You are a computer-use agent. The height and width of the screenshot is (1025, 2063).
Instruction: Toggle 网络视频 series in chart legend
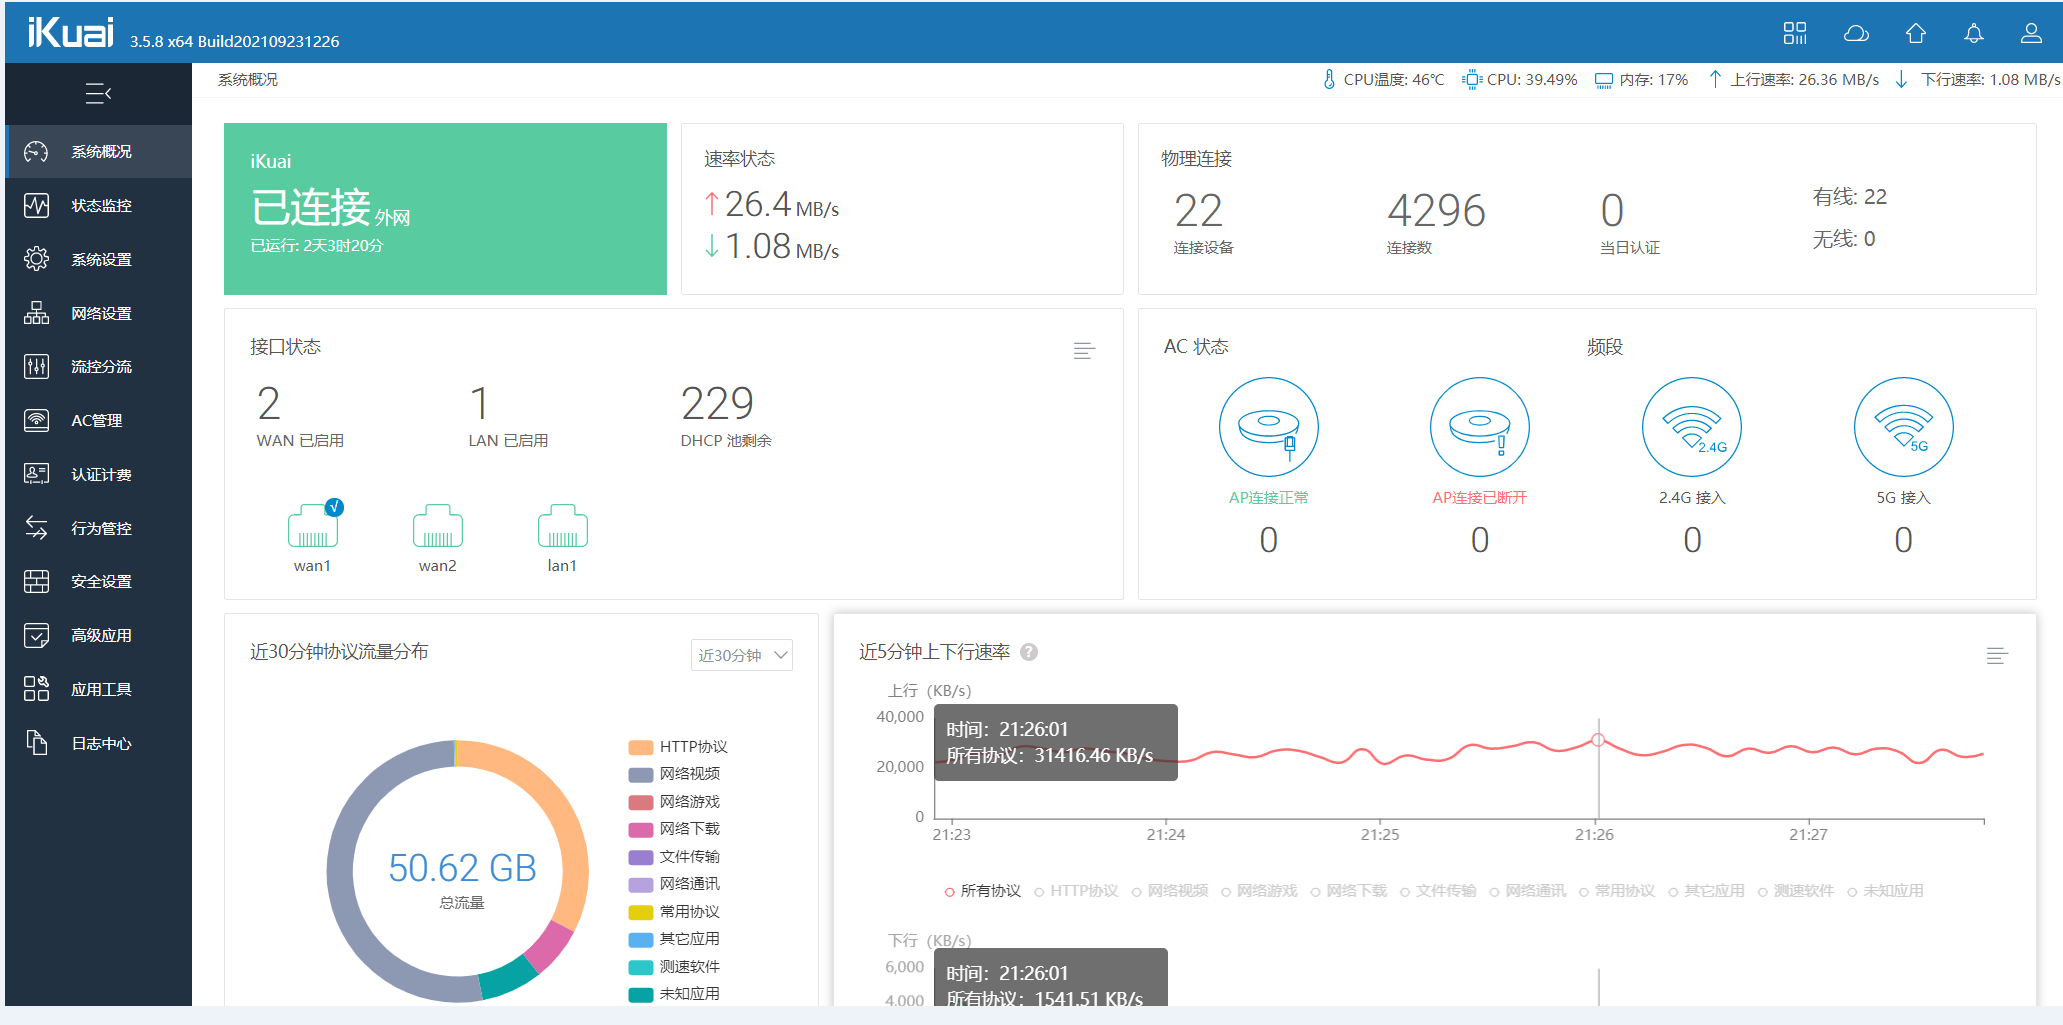click(1170, 891)
